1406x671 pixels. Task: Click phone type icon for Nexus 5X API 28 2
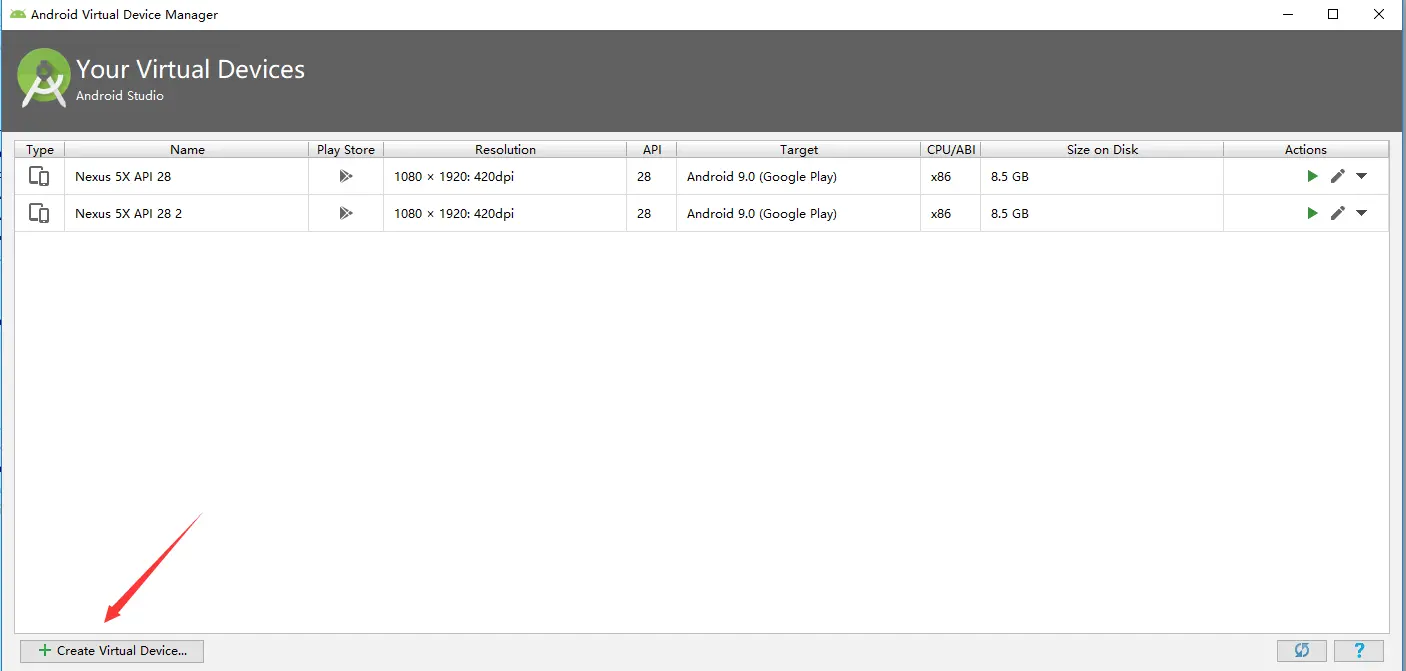(x=39, y=213)
